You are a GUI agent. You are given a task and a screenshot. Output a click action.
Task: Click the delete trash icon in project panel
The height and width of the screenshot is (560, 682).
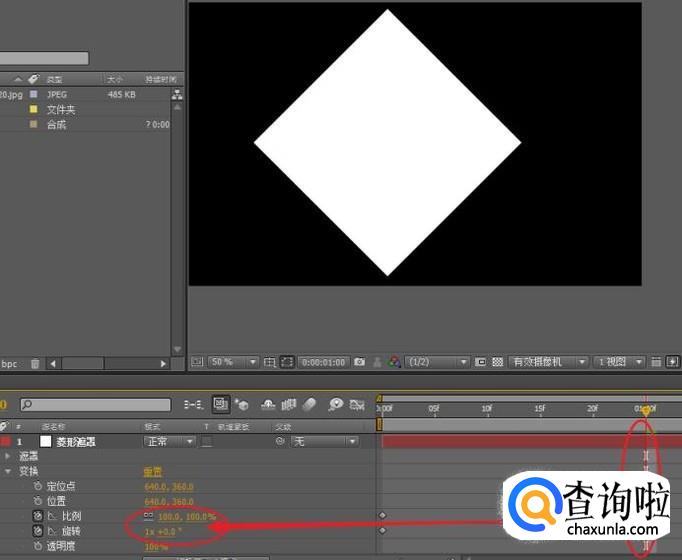tap(35, 364)
